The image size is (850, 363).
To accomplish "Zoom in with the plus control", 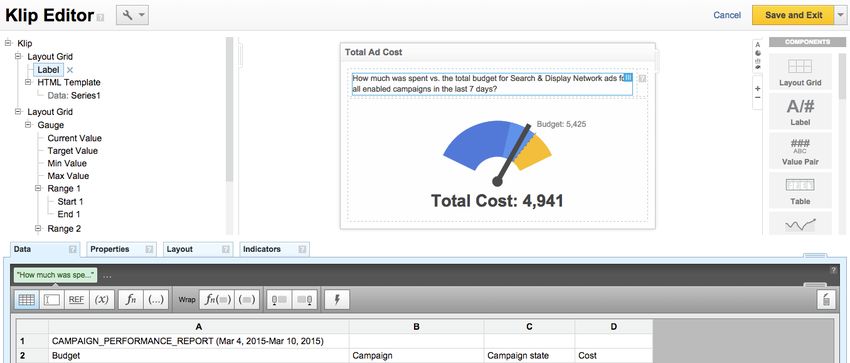I will pos(757,88).
